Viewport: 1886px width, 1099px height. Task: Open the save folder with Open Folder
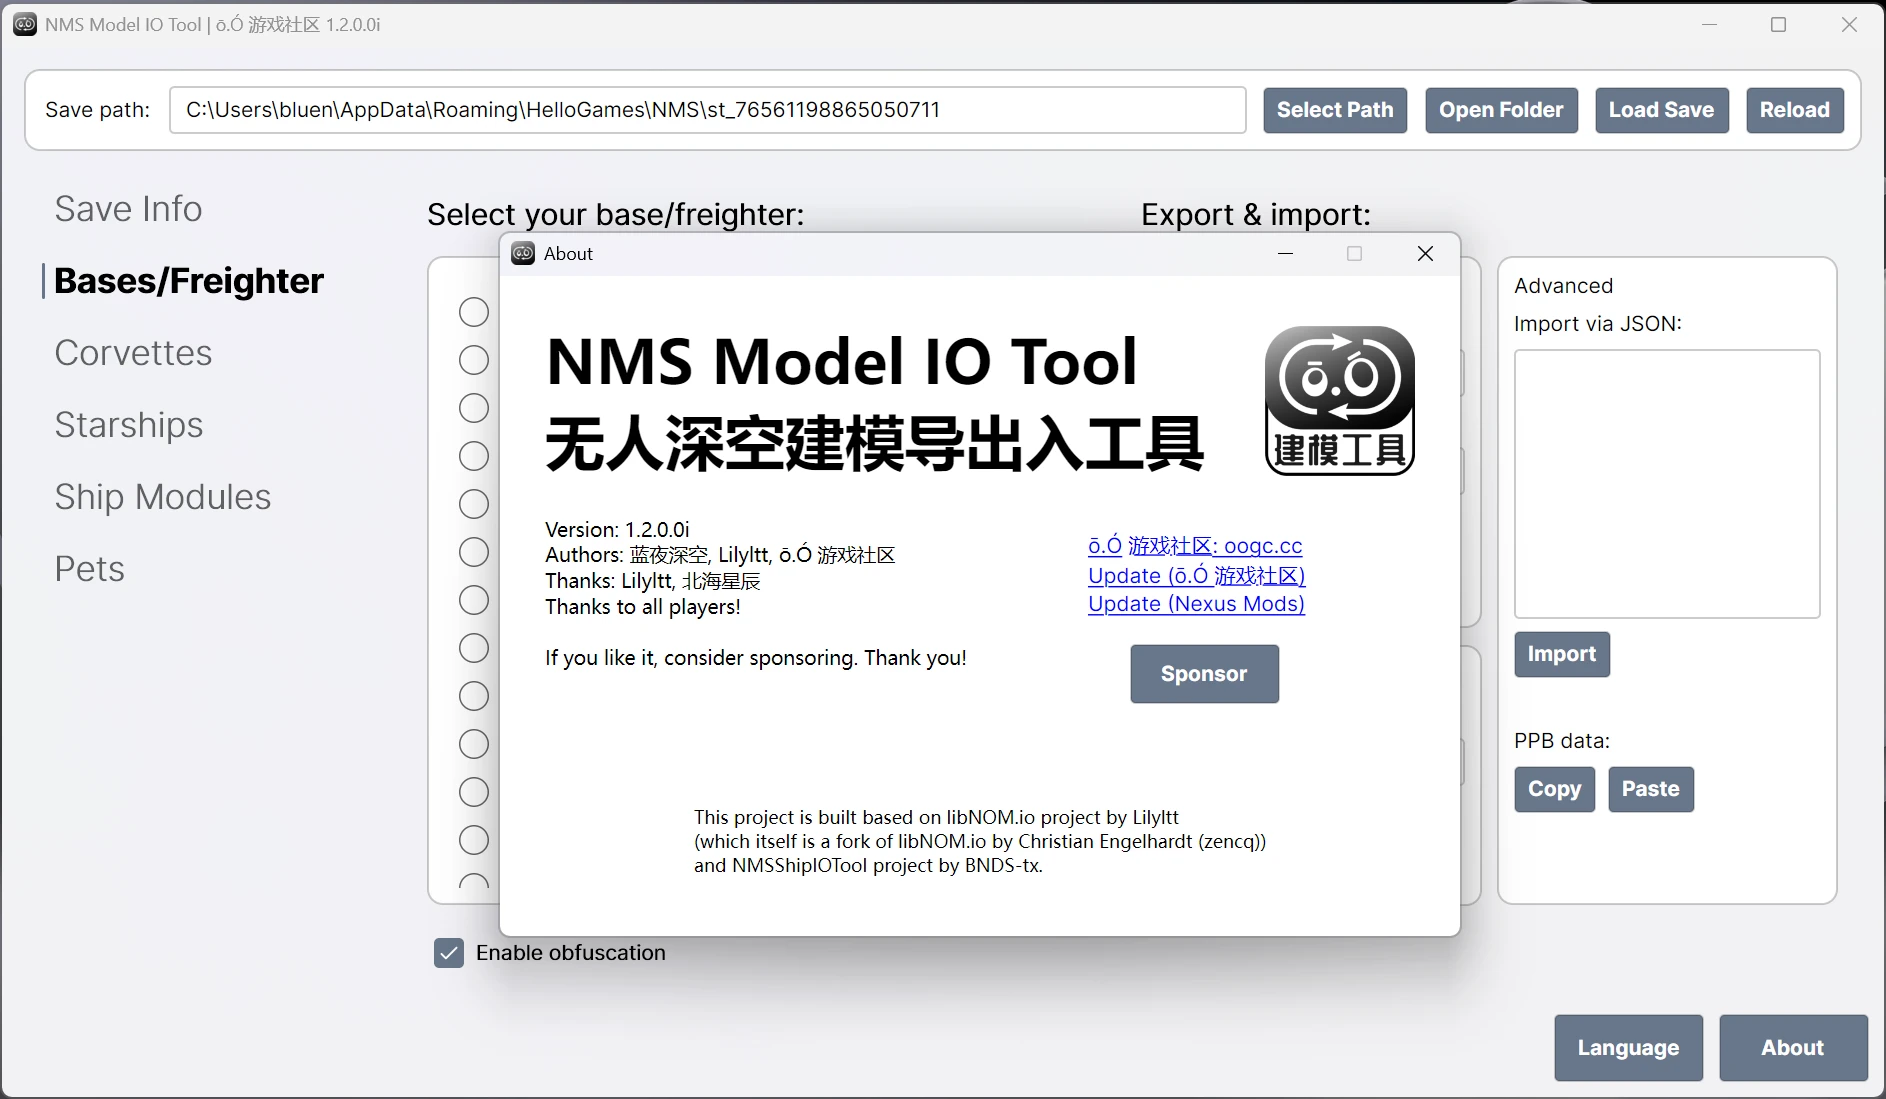pos(1501,110)
